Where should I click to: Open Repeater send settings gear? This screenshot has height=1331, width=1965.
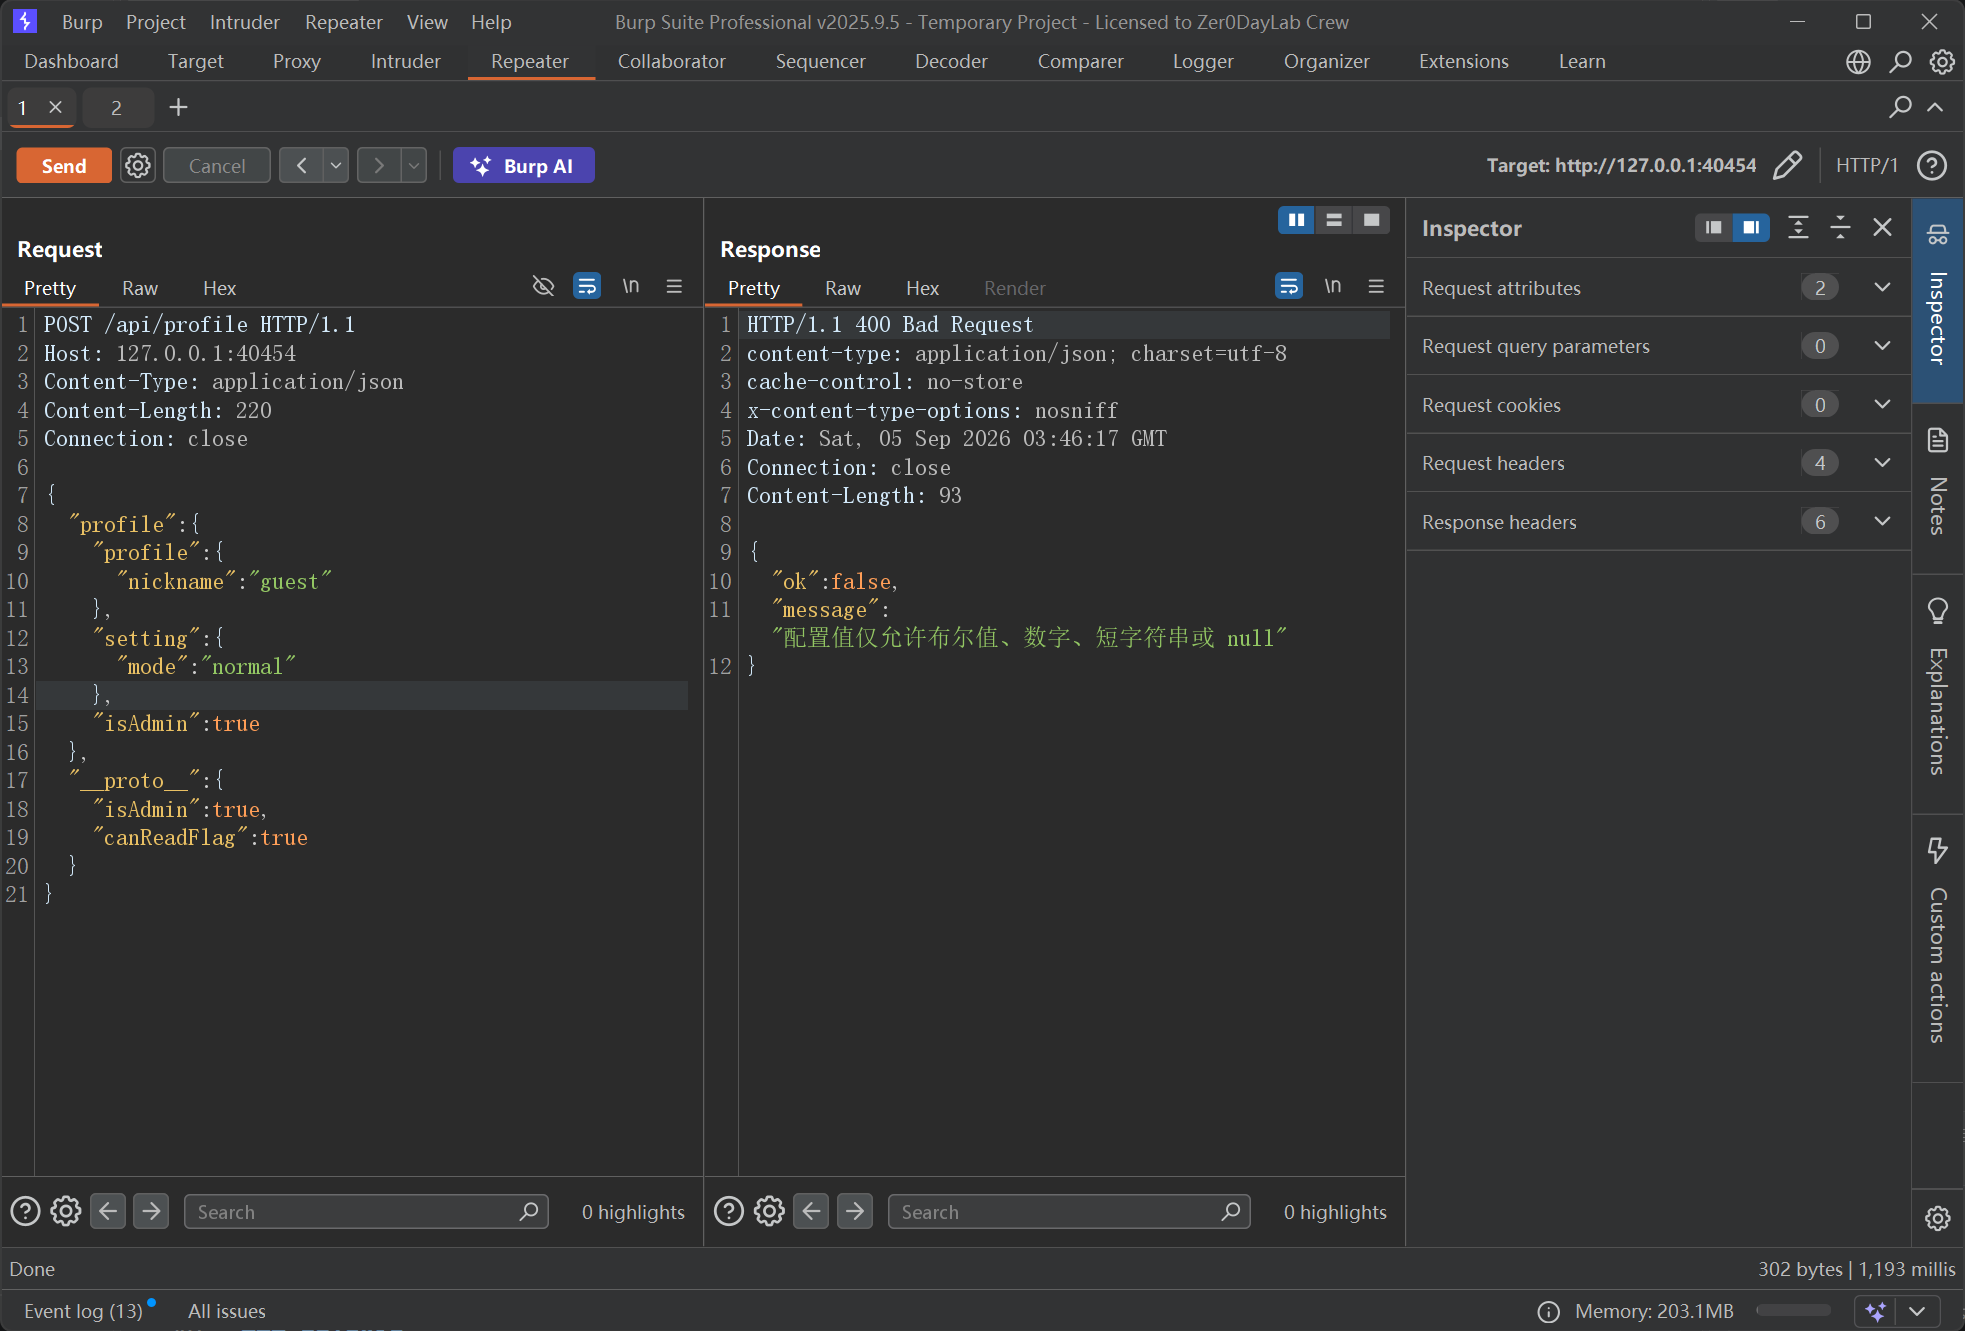click(138, 165)
